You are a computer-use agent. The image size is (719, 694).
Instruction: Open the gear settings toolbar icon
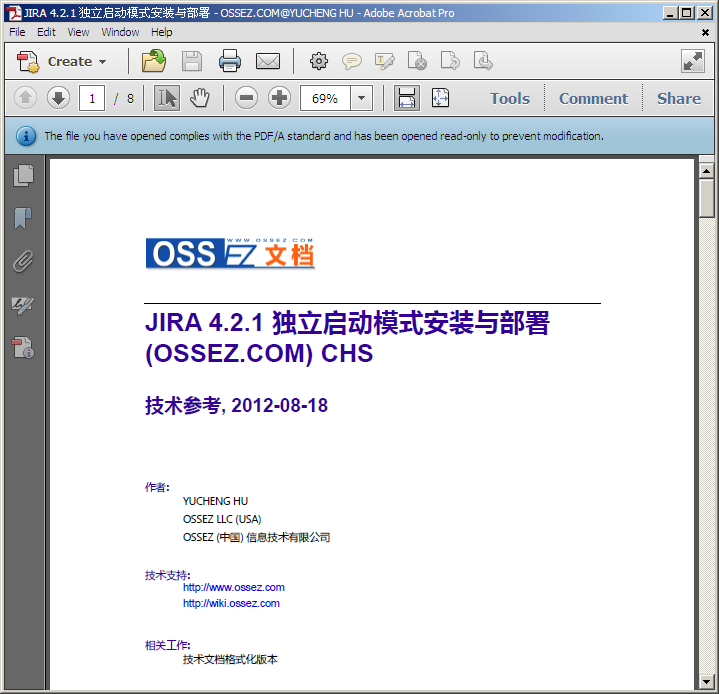click(x=319, y=61)
